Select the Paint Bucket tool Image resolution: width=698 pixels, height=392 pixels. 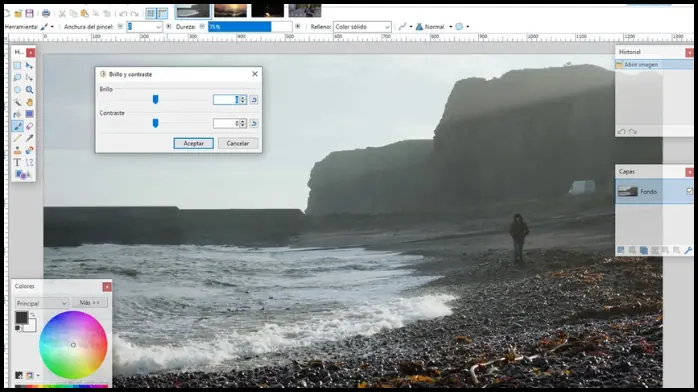(x=17, y=114)
